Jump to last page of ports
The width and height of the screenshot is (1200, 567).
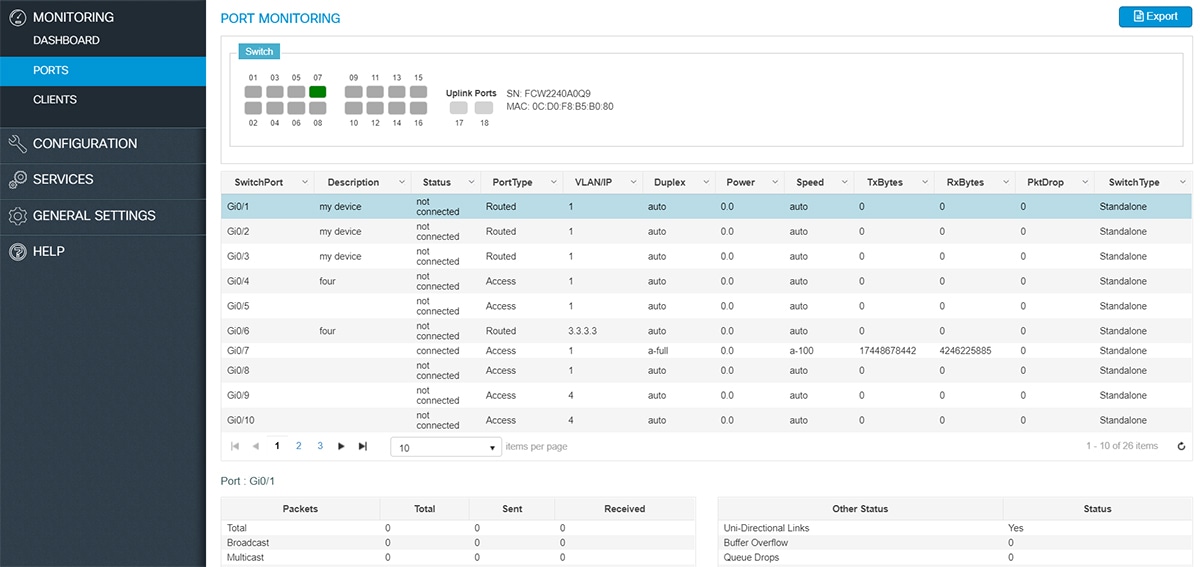(363, 446)
